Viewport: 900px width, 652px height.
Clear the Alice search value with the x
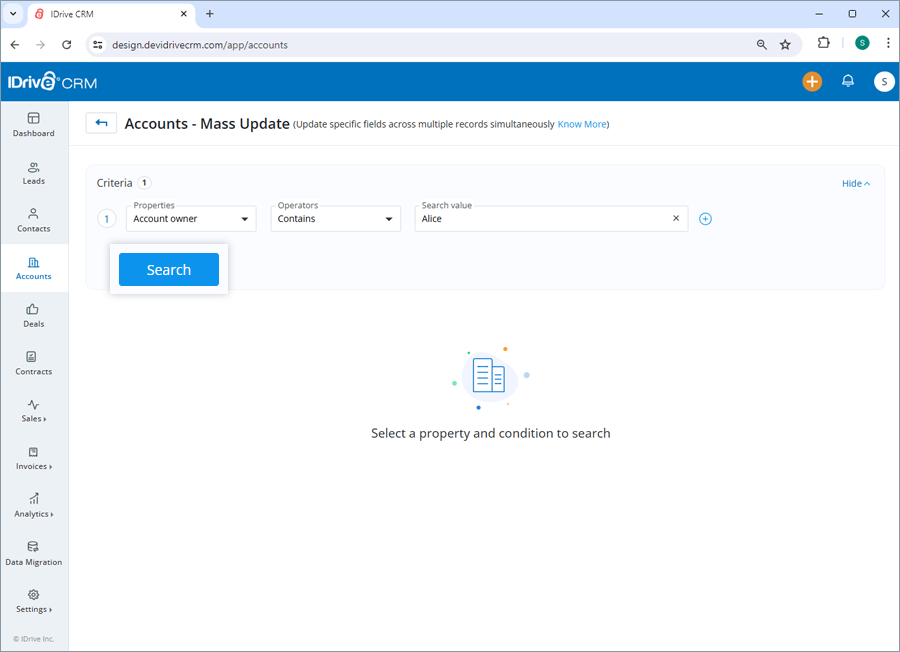pos(676,218)
